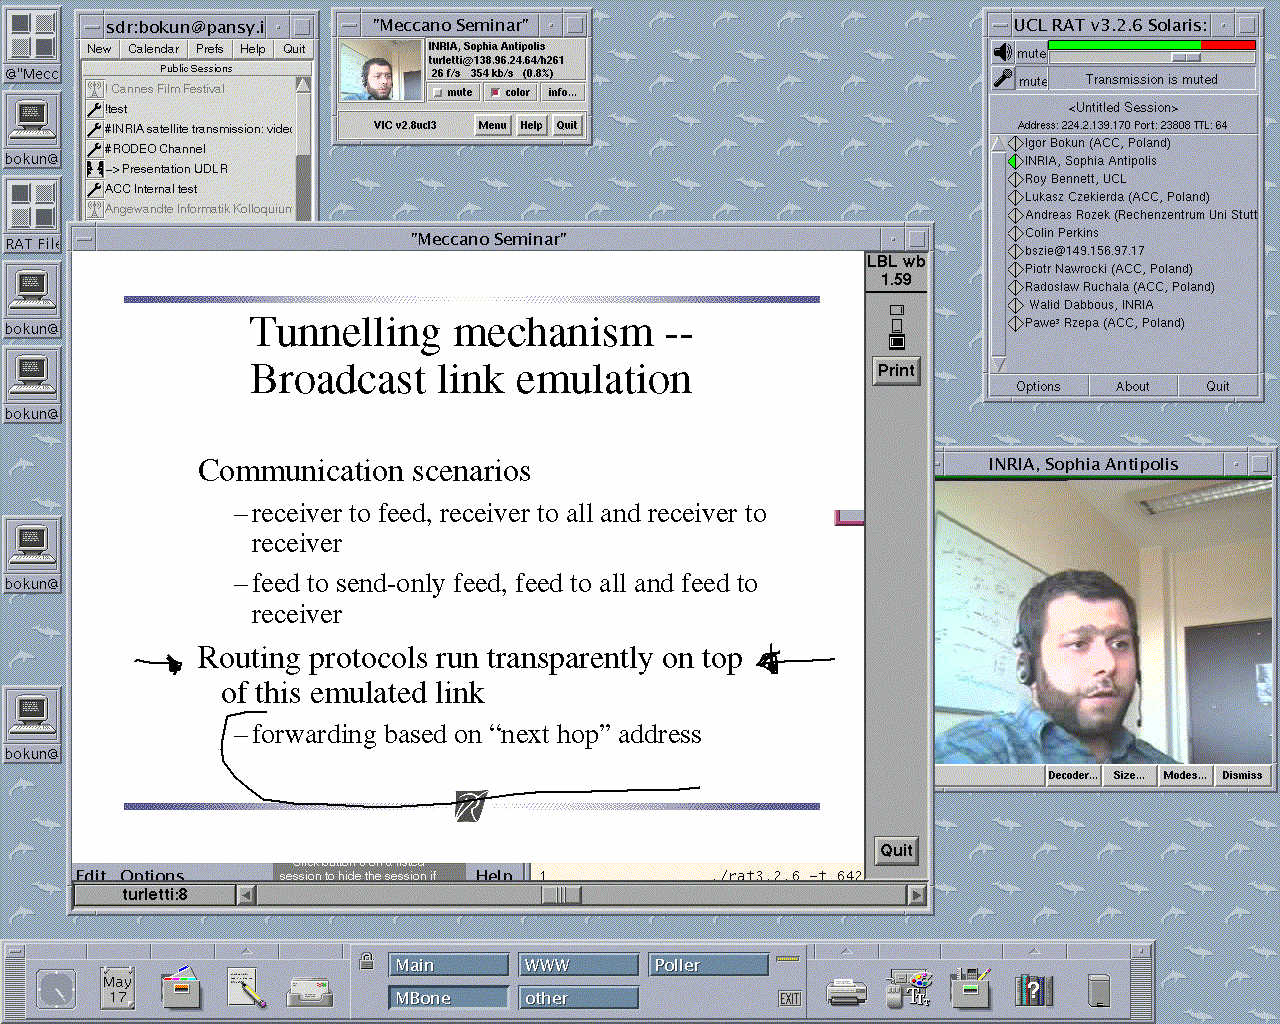Click the scroll-down arrow in the RAT participant list
The width and height of the screenshot is (1280, 1024).
(x=998, y=365)
